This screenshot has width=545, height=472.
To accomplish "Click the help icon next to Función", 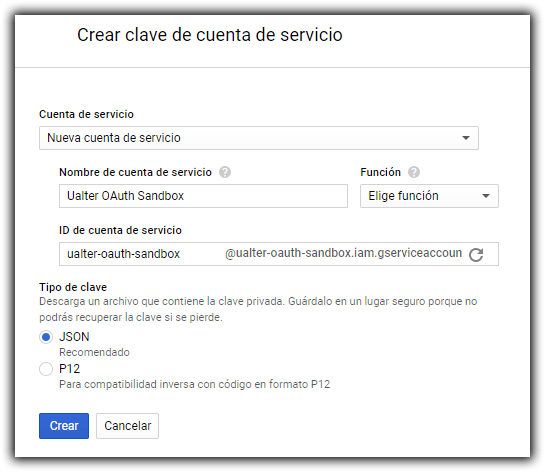I will [x=414, y=172].
